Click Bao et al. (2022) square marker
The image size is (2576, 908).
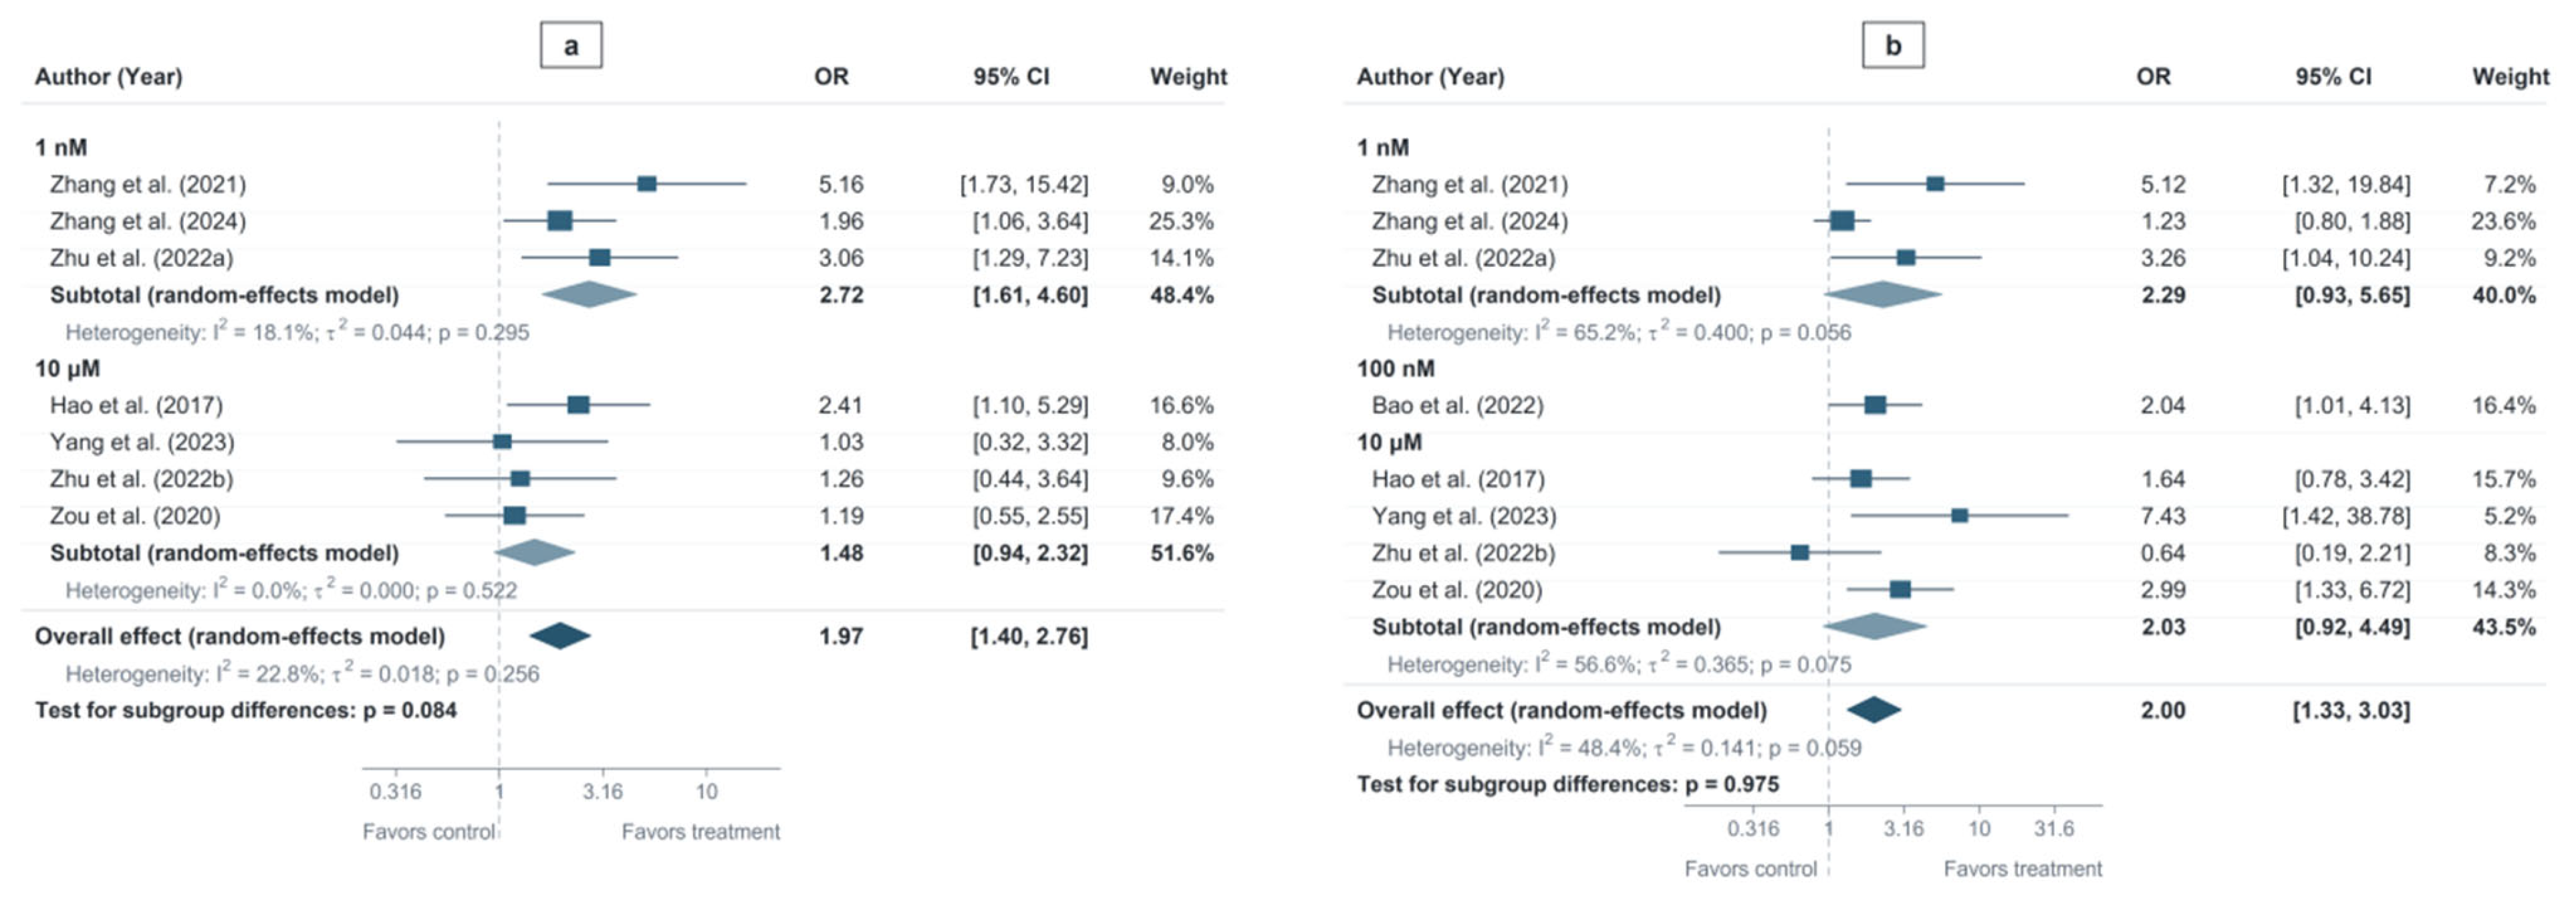[1875, 405]
